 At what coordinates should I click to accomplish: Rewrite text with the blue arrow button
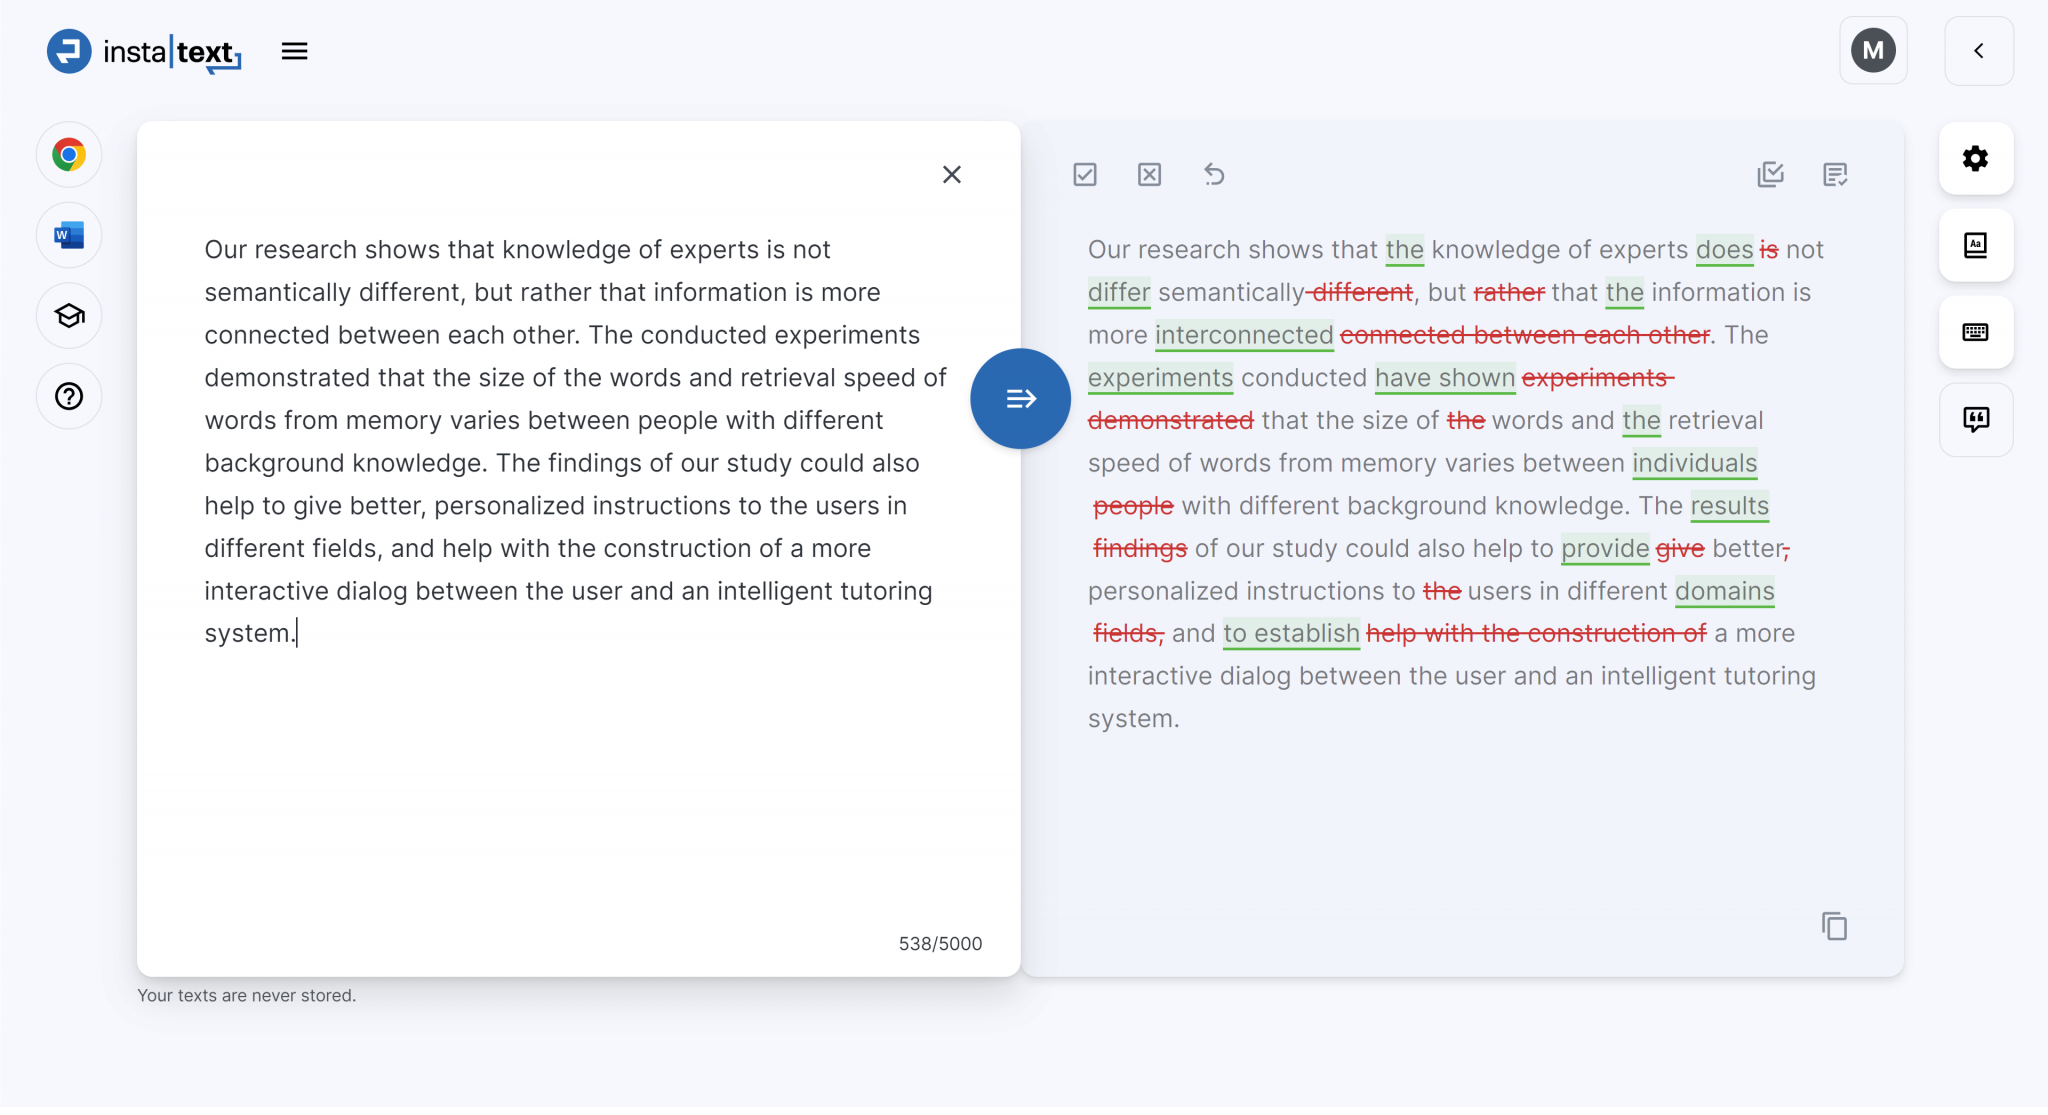point(1019,397)
